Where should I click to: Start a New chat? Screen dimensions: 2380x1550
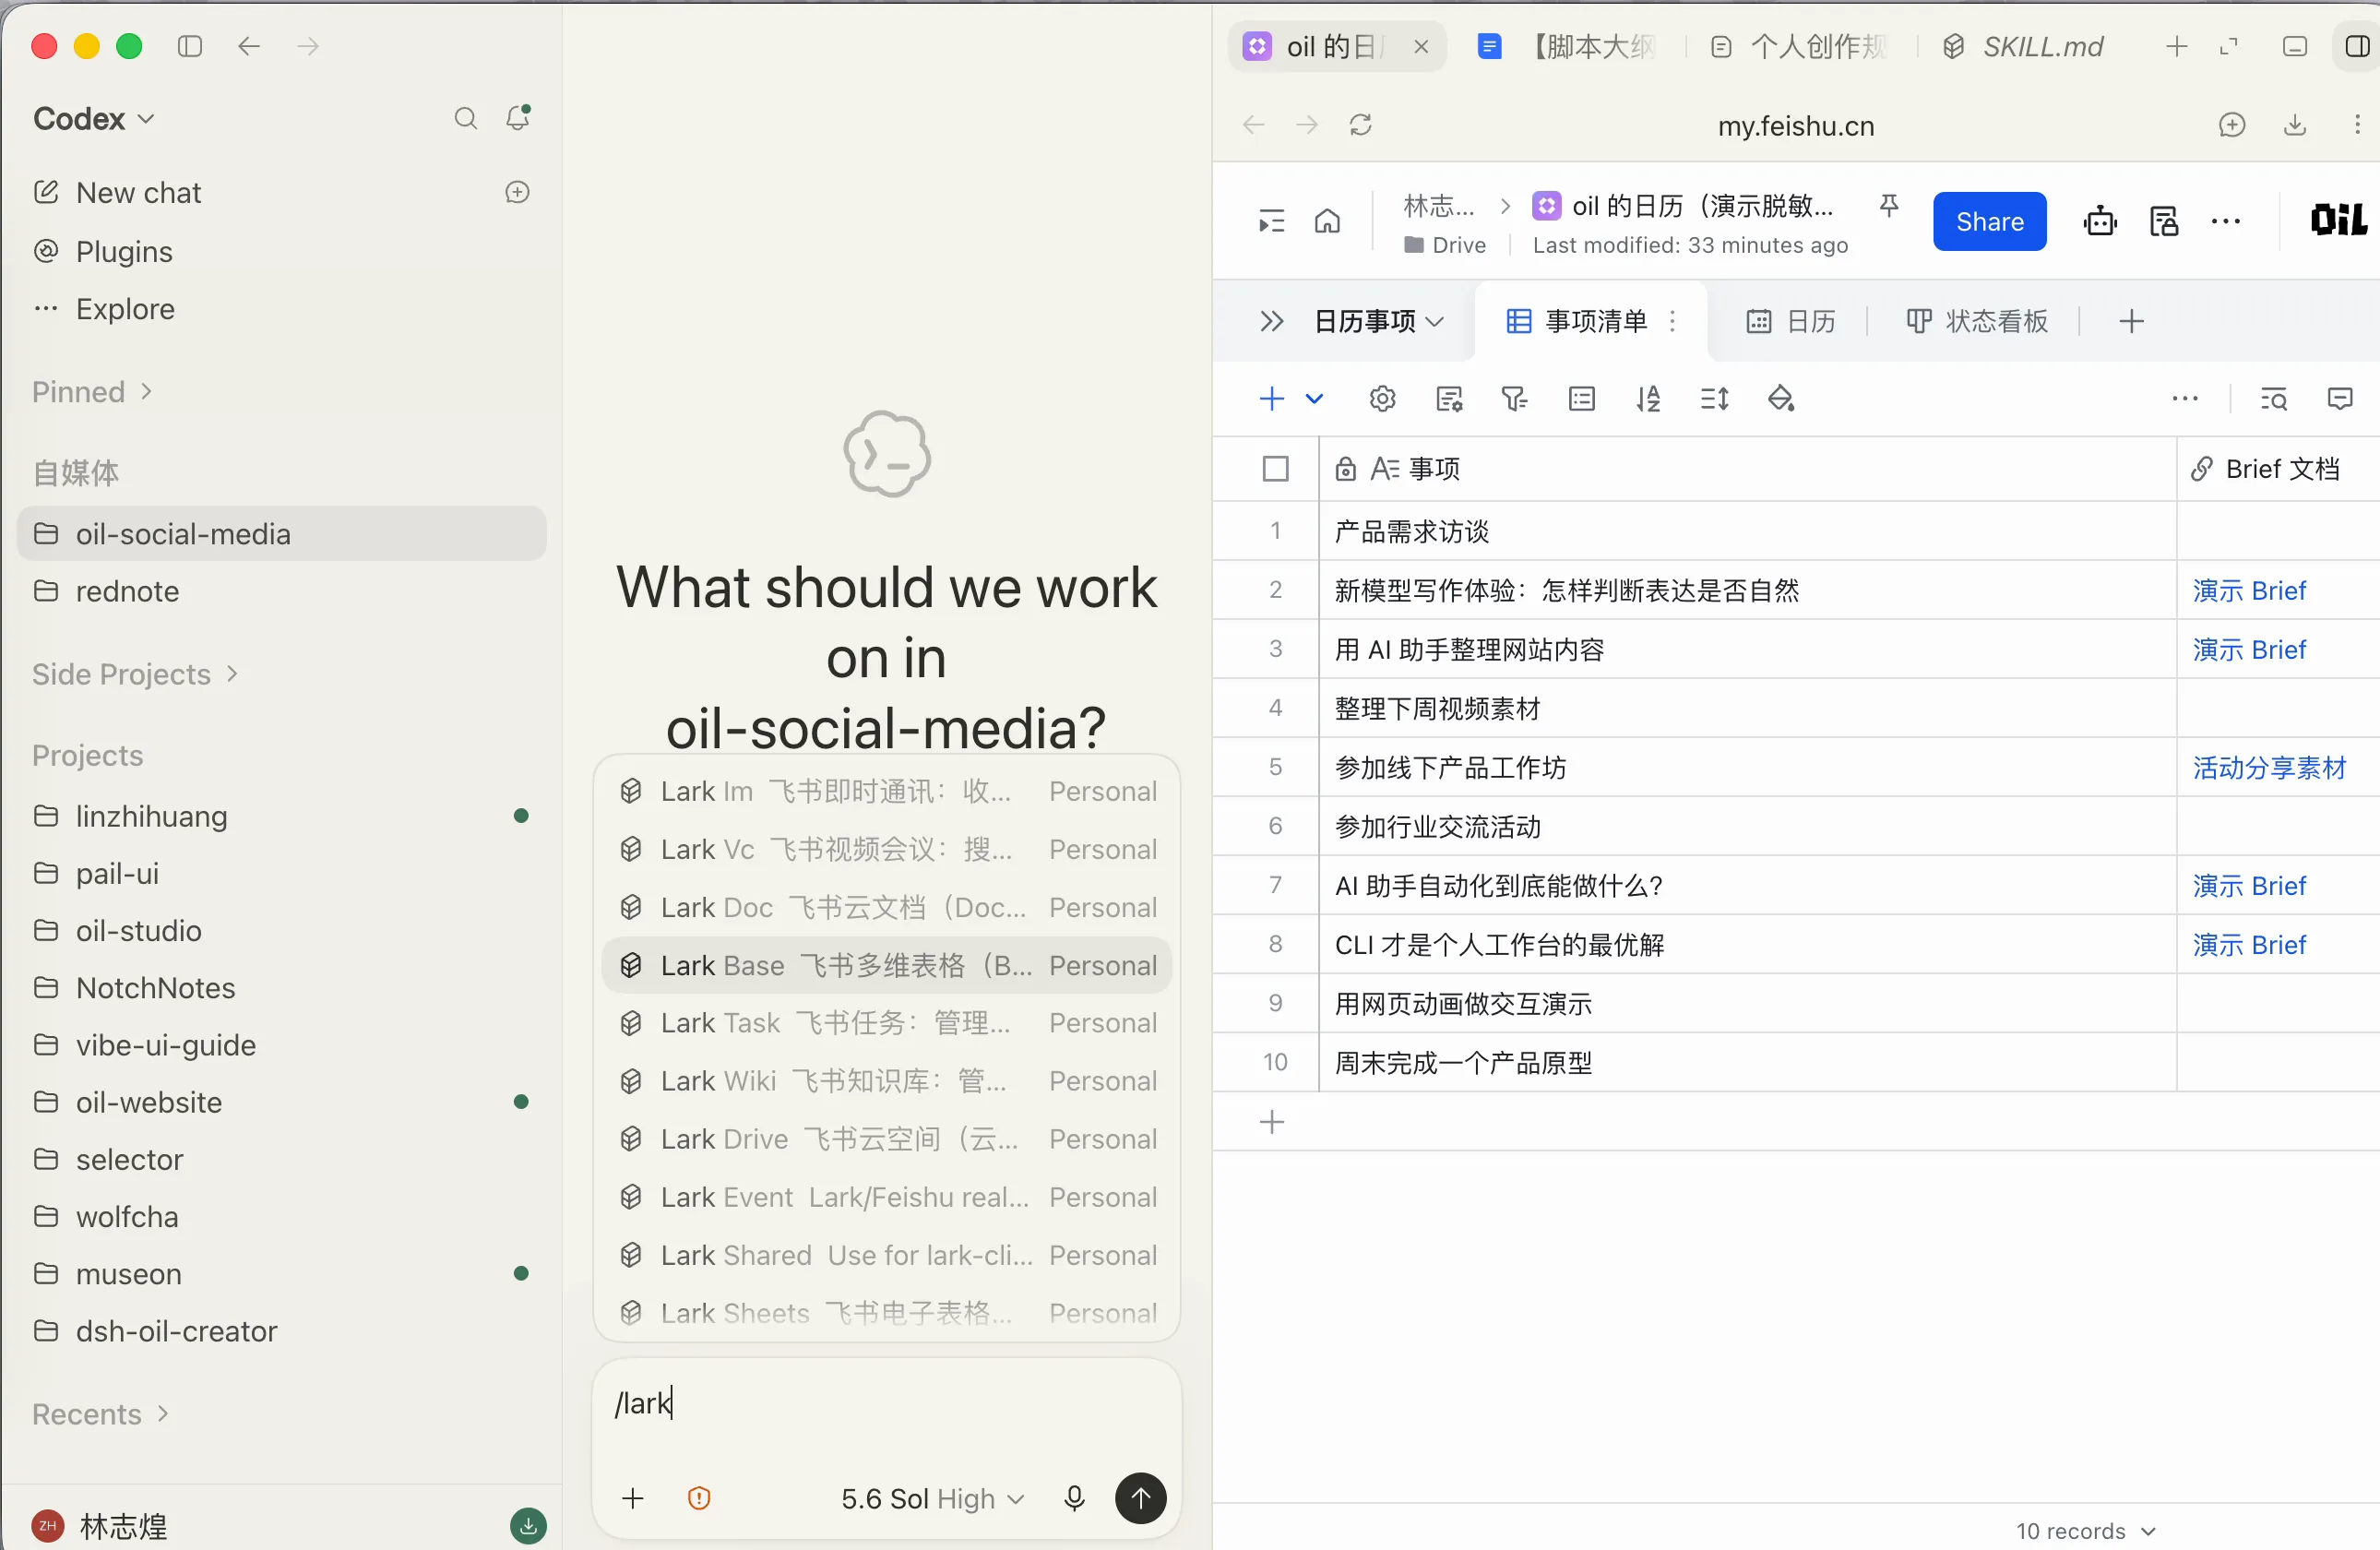(138, 192)
